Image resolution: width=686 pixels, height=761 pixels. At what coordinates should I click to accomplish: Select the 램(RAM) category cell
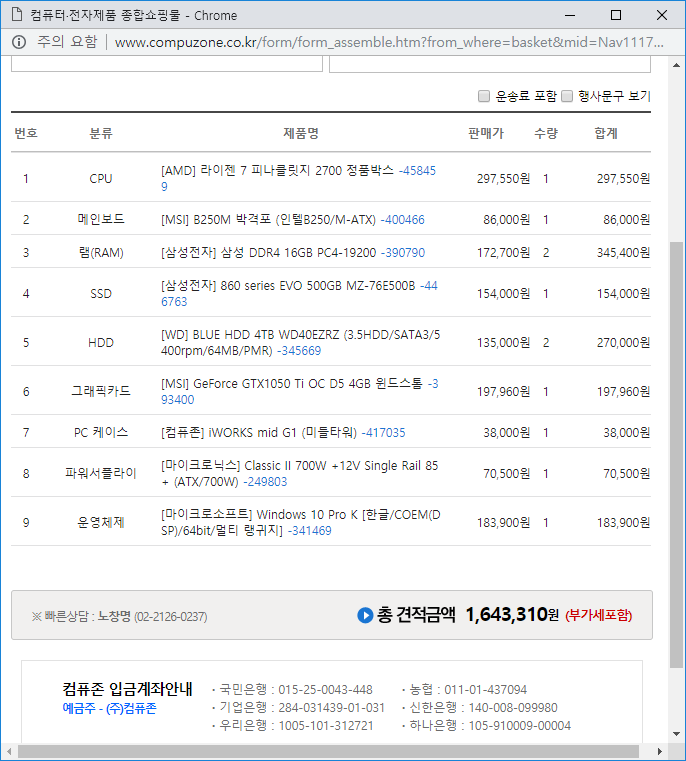pos(101,253)
